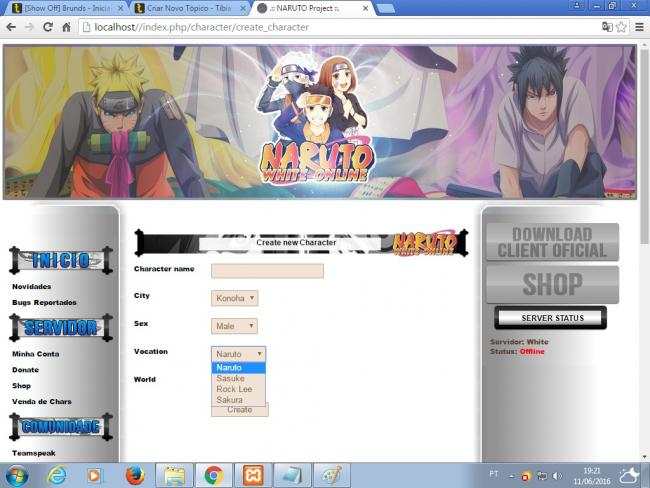Open the Bugs Reportados link
This screenshot has height=488, width=650.
click(44, 302)
